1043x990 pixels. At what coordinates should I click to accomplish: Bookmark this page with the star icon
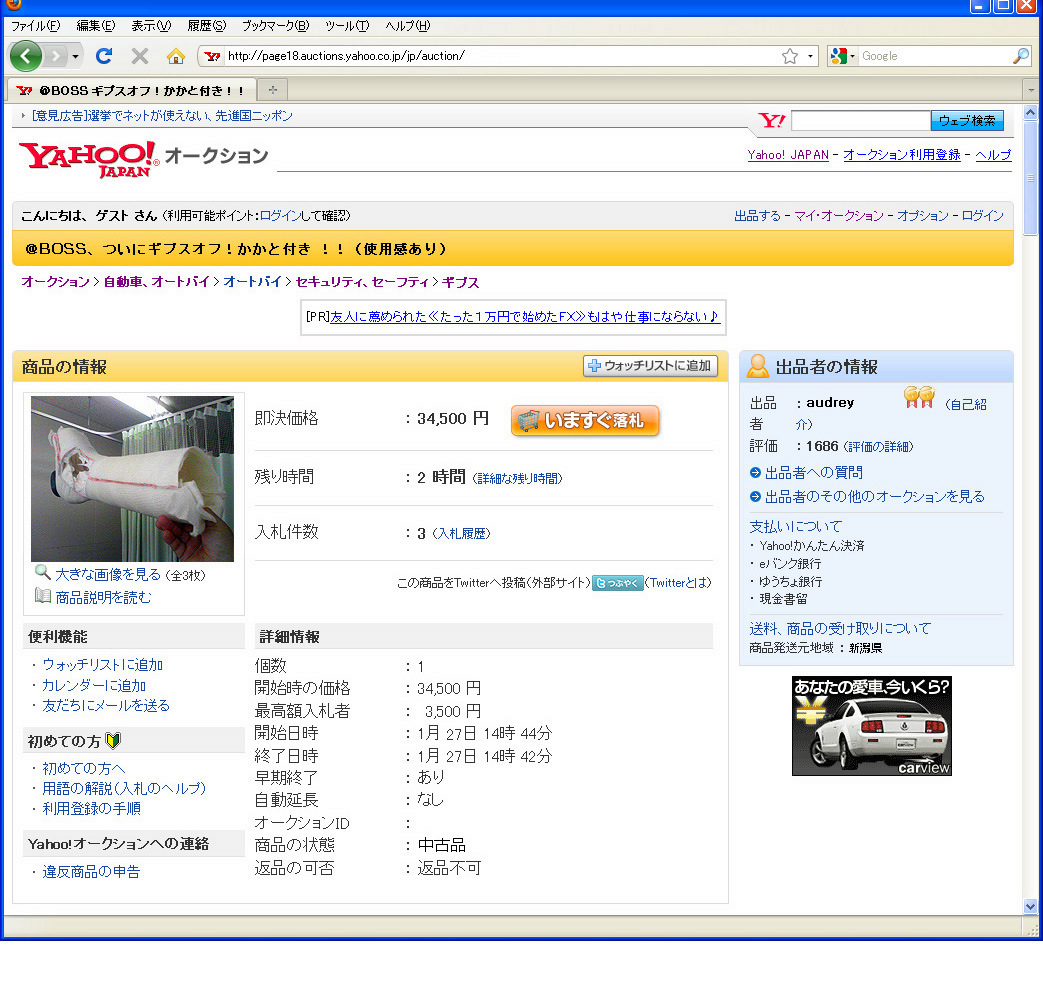[790, 56]
